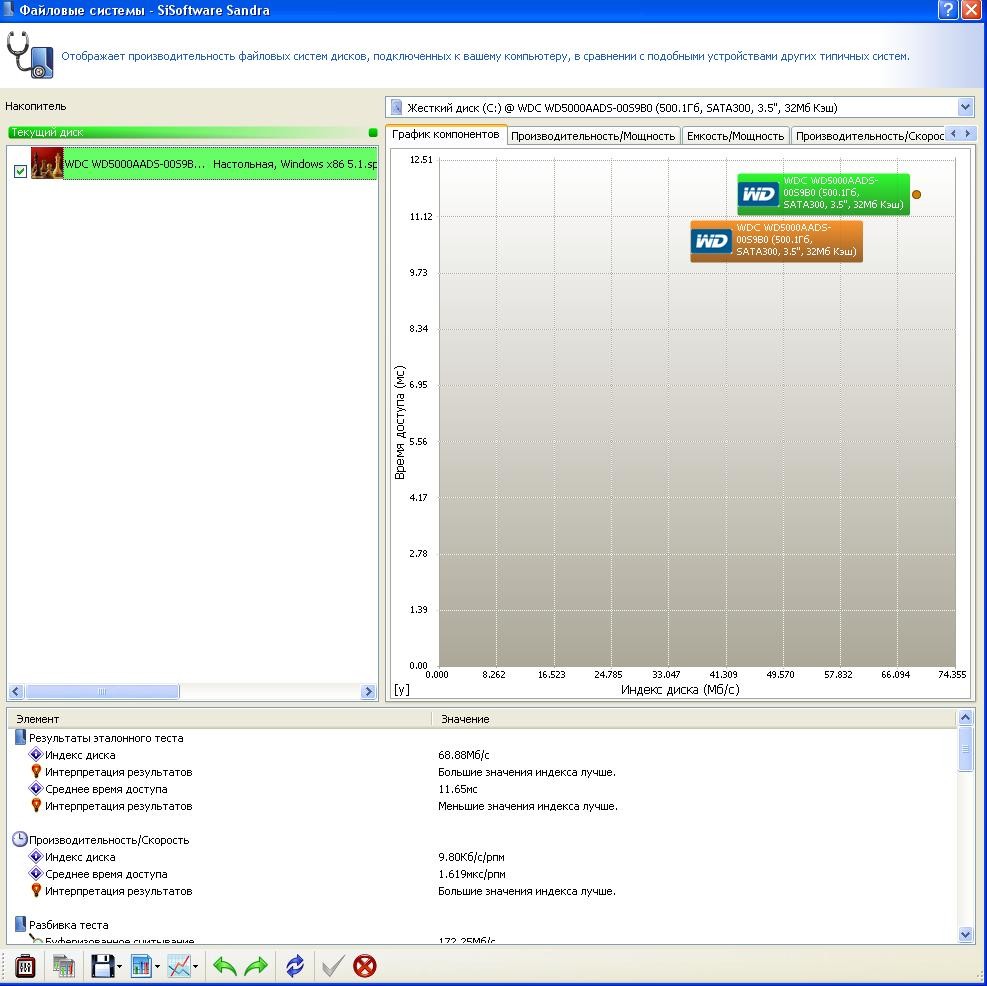Click the lightbulb tip icon above Среднее время доступа 11.65мс
The width and height of the screenshot is (987, 986).
point(36,771)
